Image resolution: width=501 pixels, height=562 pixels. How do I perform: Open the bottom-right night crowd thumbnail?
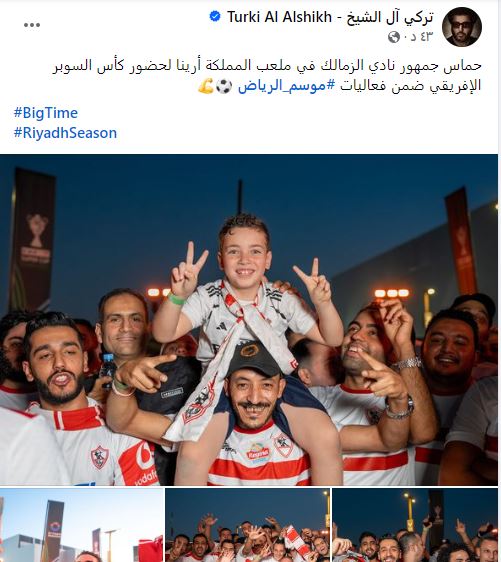tap(415, 525)
